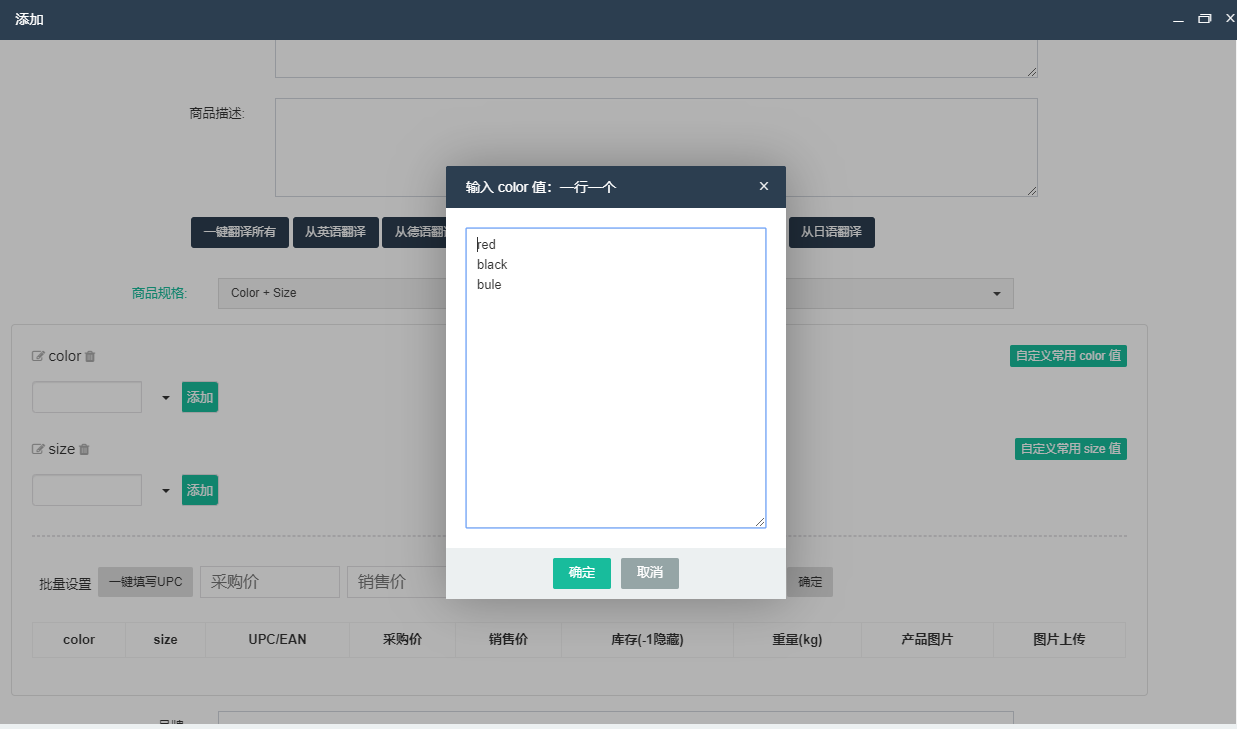Viewport: 1237px width, 729px height.
Task: Click the color value input box
Action: (87, 397)
